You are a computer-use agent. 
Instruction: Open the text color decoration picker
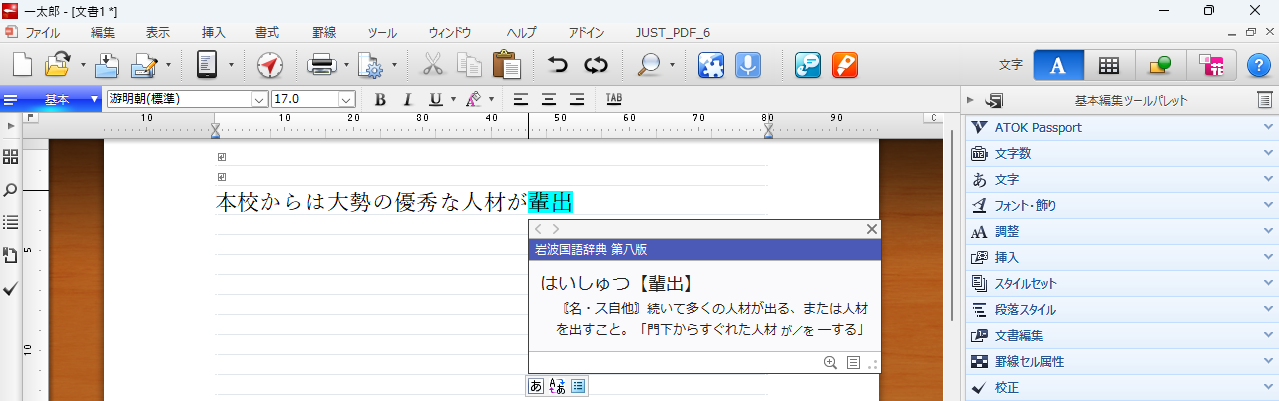[x=472, y=99]
